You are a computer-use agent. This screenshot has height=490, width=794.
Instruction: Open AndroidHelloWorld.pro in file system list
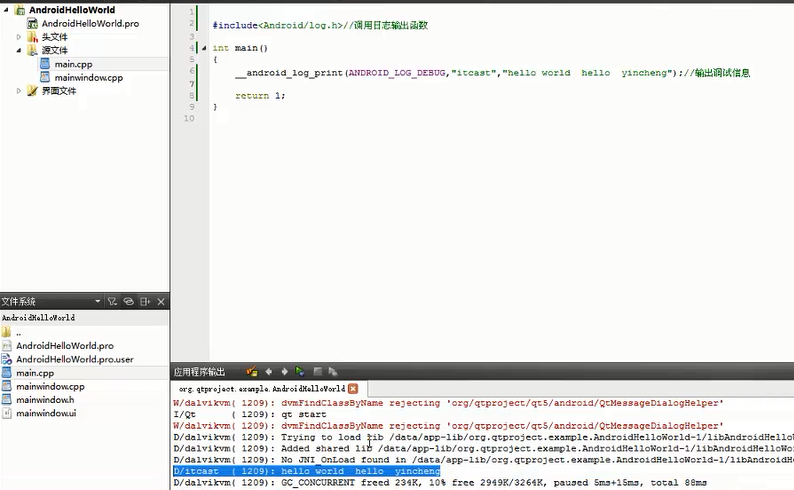(x=65, y=346)
